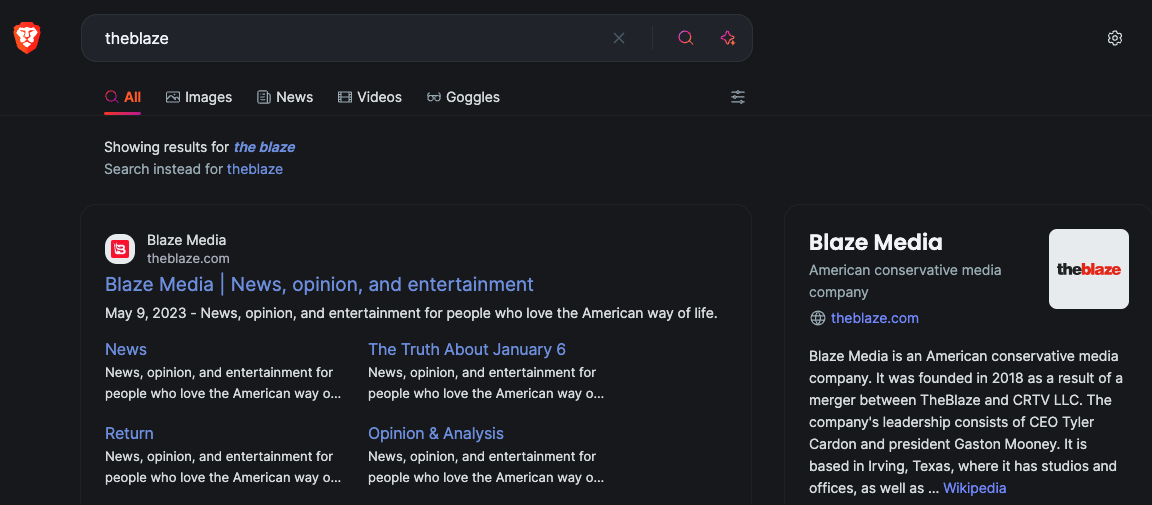The image size is (1152, 505).
Task: Open theblaze.com link in info panel
Action: 874,318
